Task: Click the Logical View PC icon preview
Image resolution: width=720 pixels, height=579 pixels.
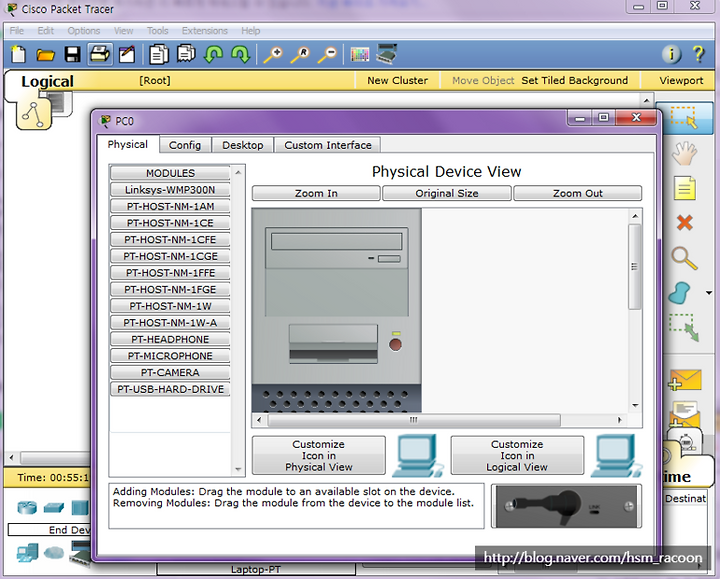Action: coord(616,455)
